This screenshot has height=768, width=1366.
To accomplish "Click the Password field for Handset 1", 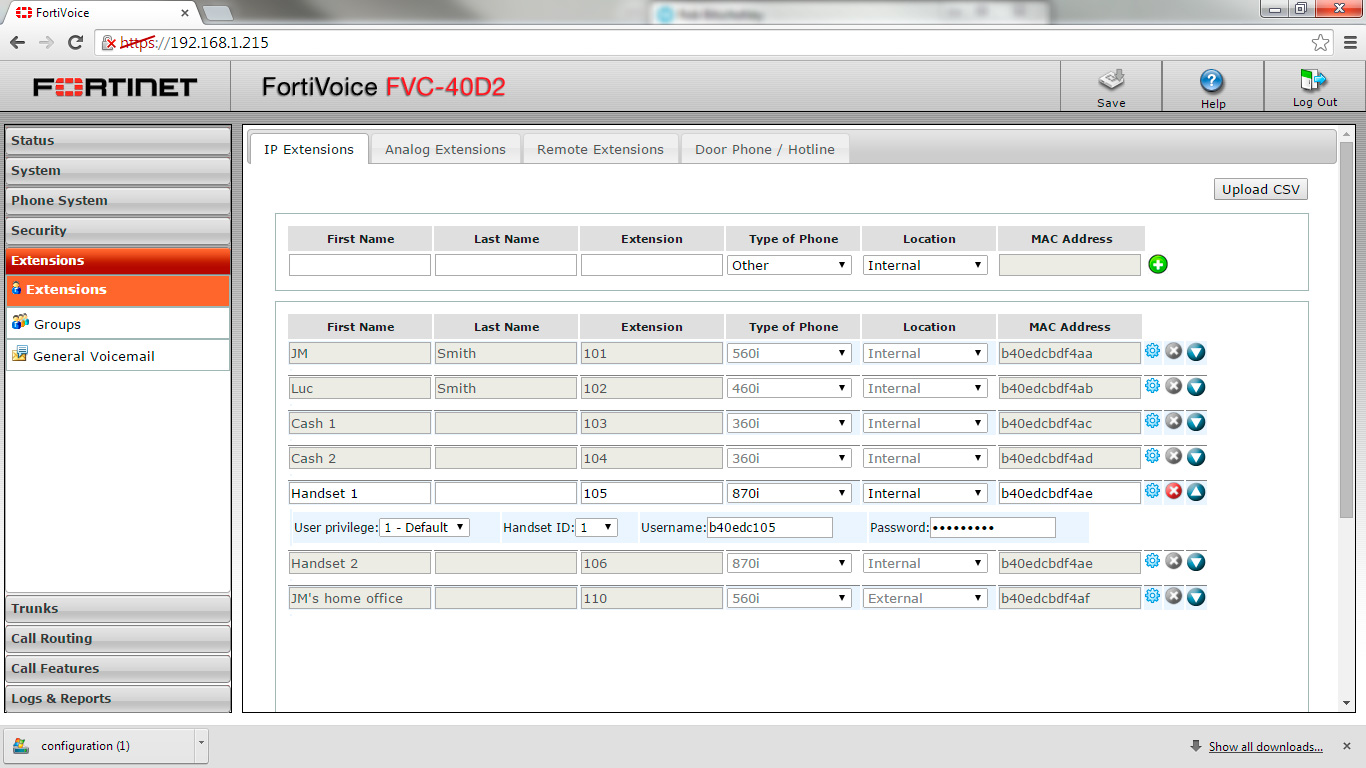I will coord(993,527).
